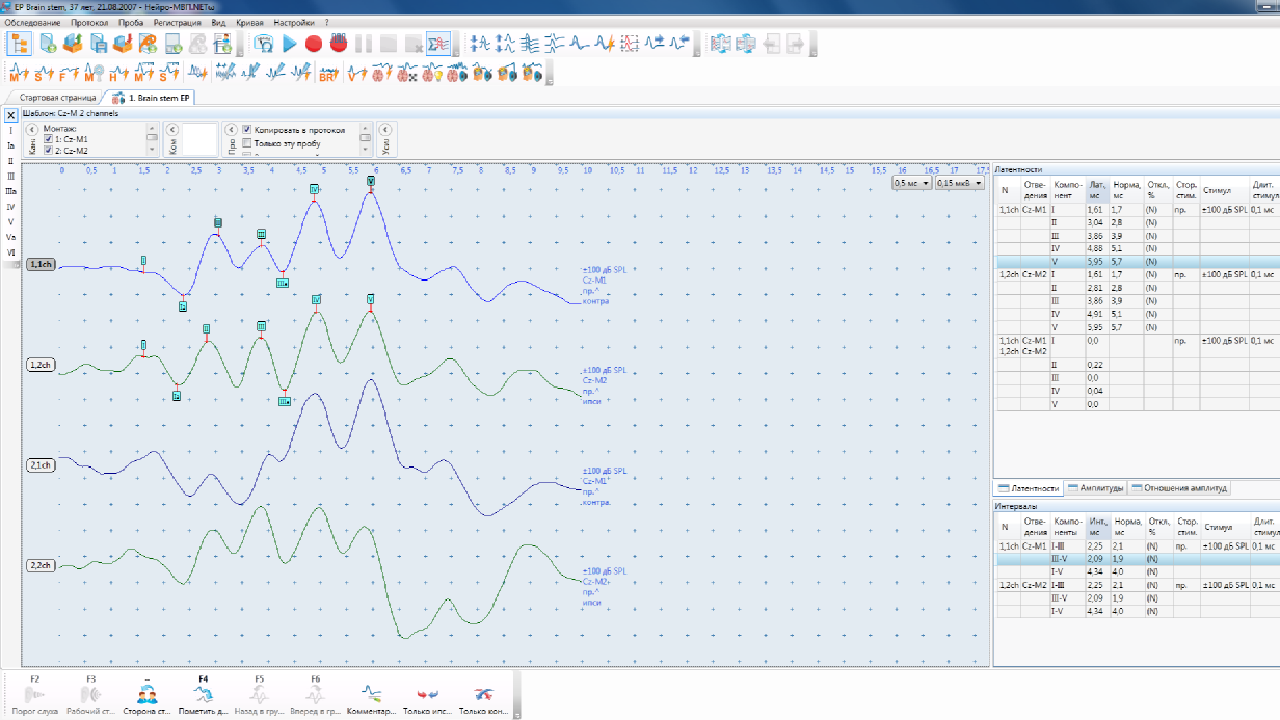Click the close X icon above marker list
This screenshot has height=720, width=1280.
11,115
